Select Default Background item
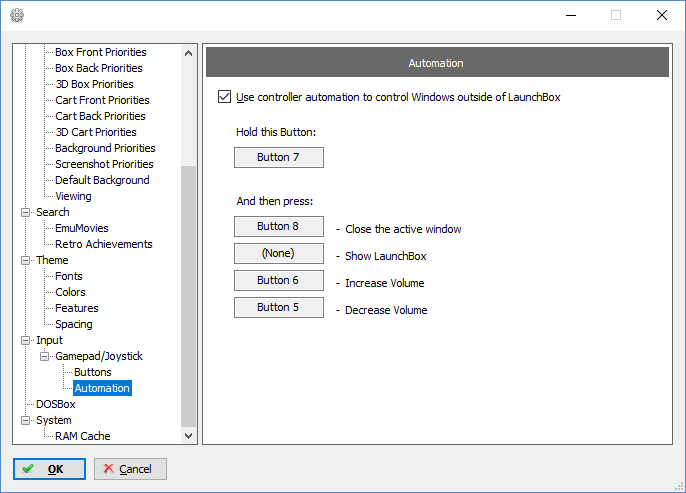 coord(102,180)
